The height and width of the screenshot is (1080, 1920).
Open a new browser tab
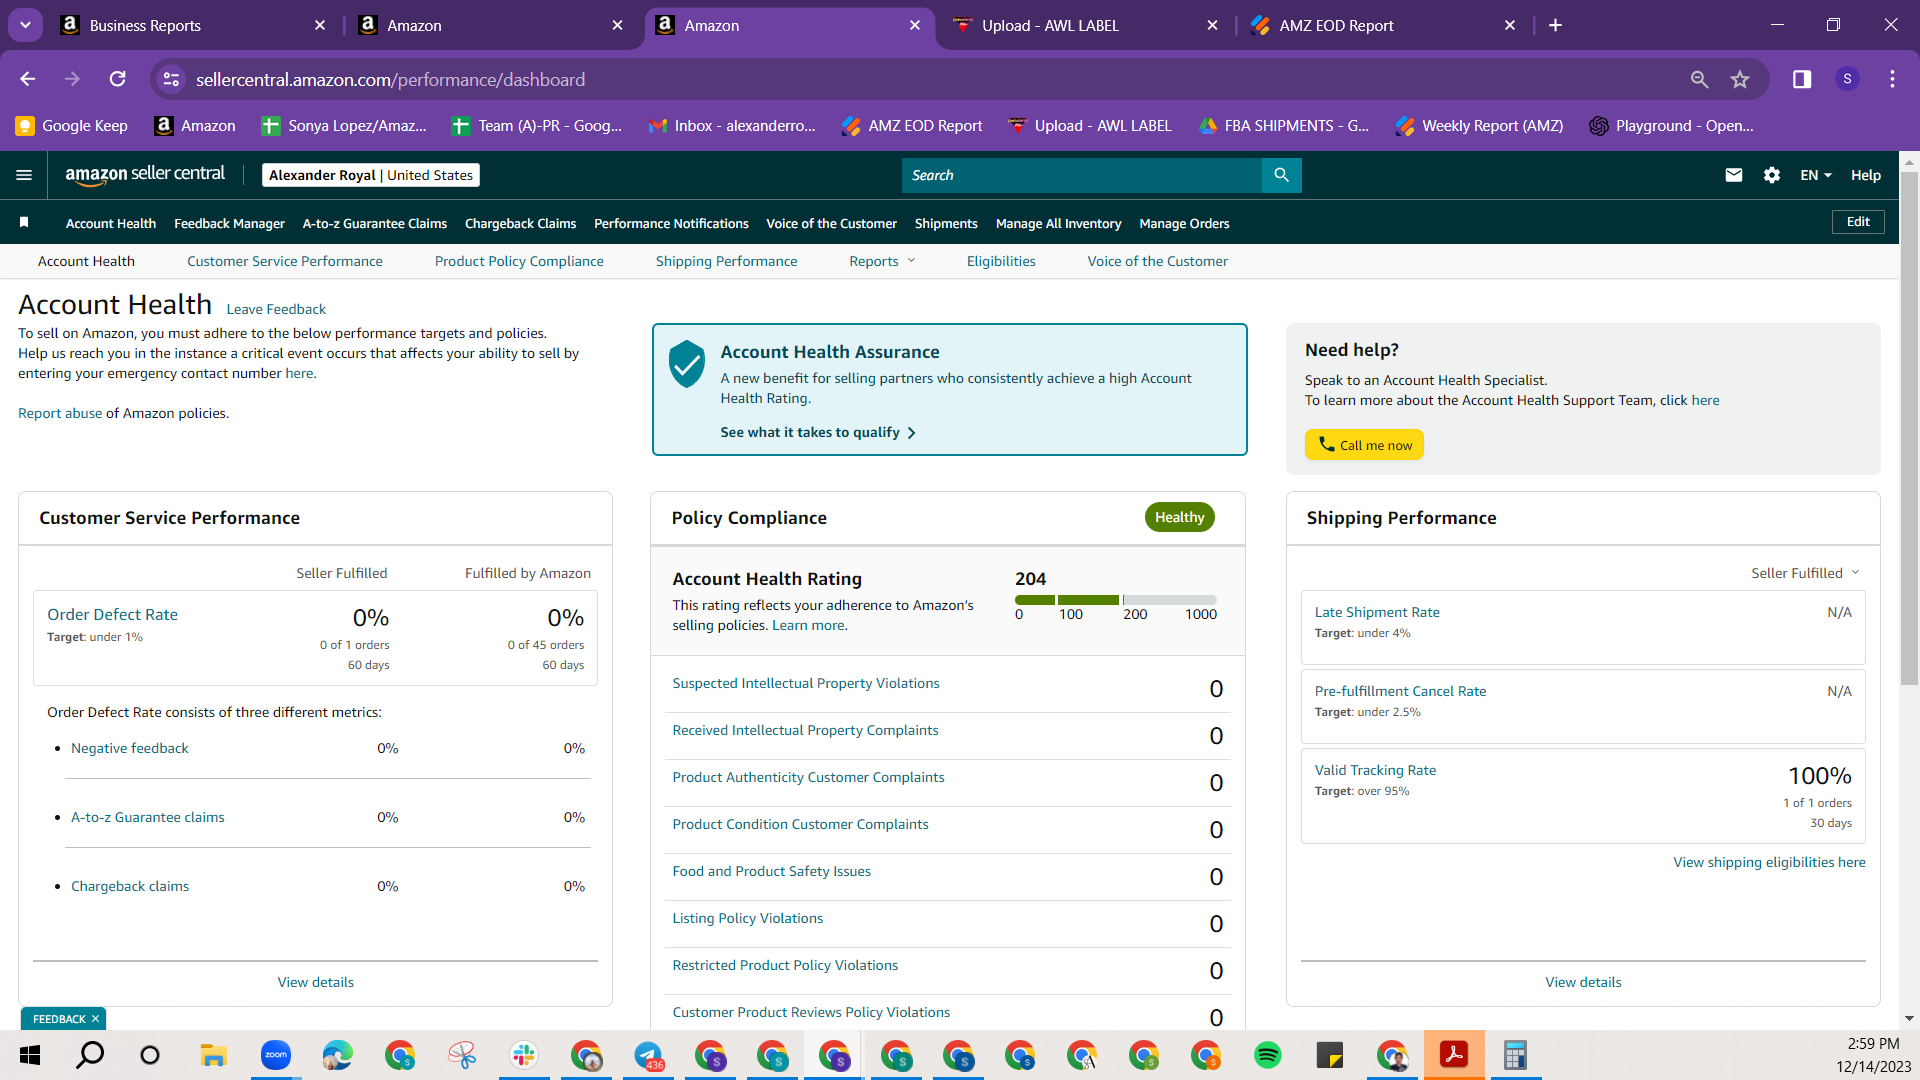pos(1555,25)
